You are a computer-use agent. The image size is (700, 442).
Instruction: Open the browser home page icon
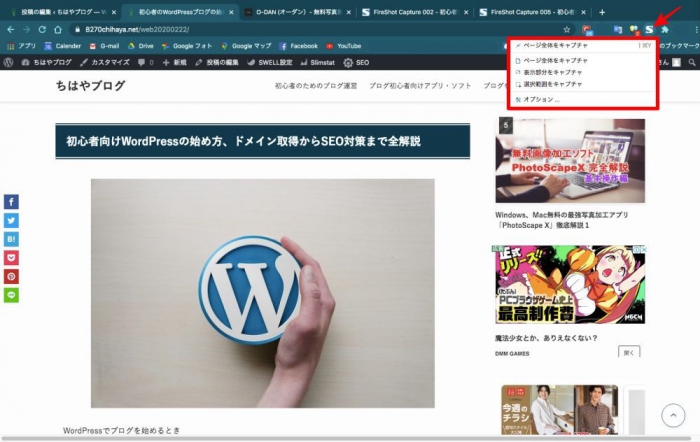tap(58, 29)
